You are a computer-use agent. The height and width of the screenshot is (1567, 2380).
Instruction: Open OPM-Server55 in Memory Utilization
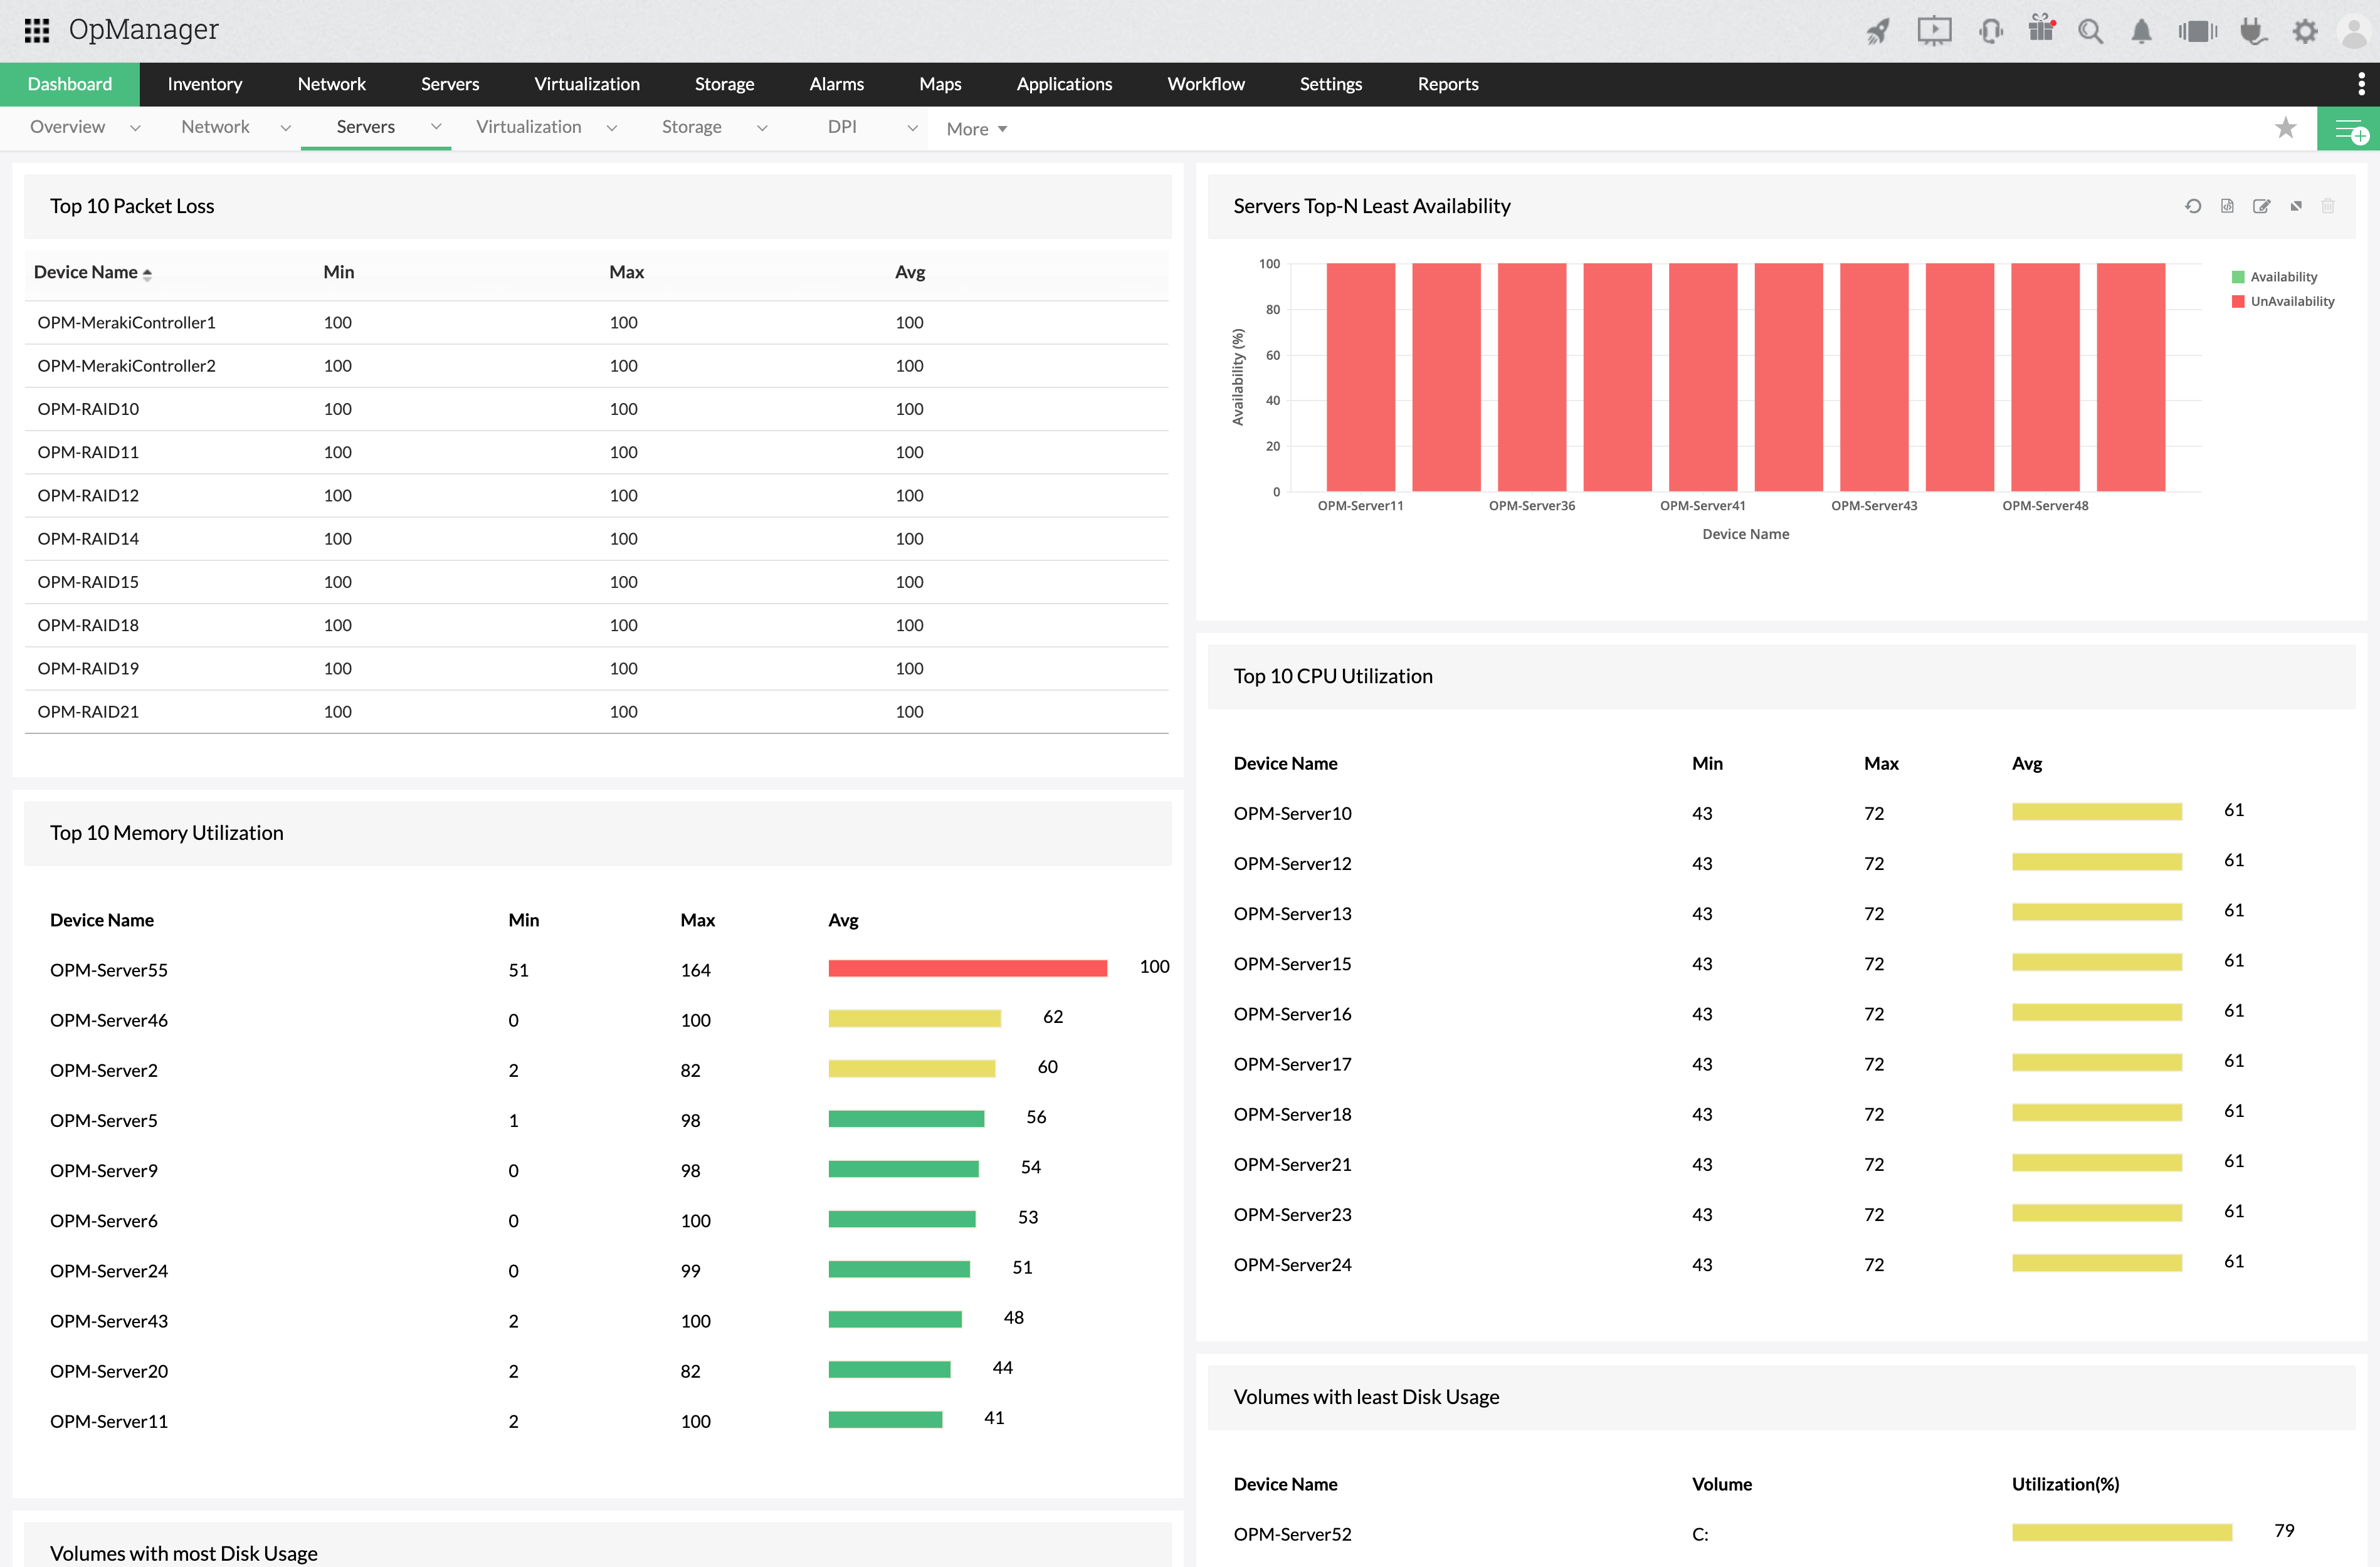(109, 970)
